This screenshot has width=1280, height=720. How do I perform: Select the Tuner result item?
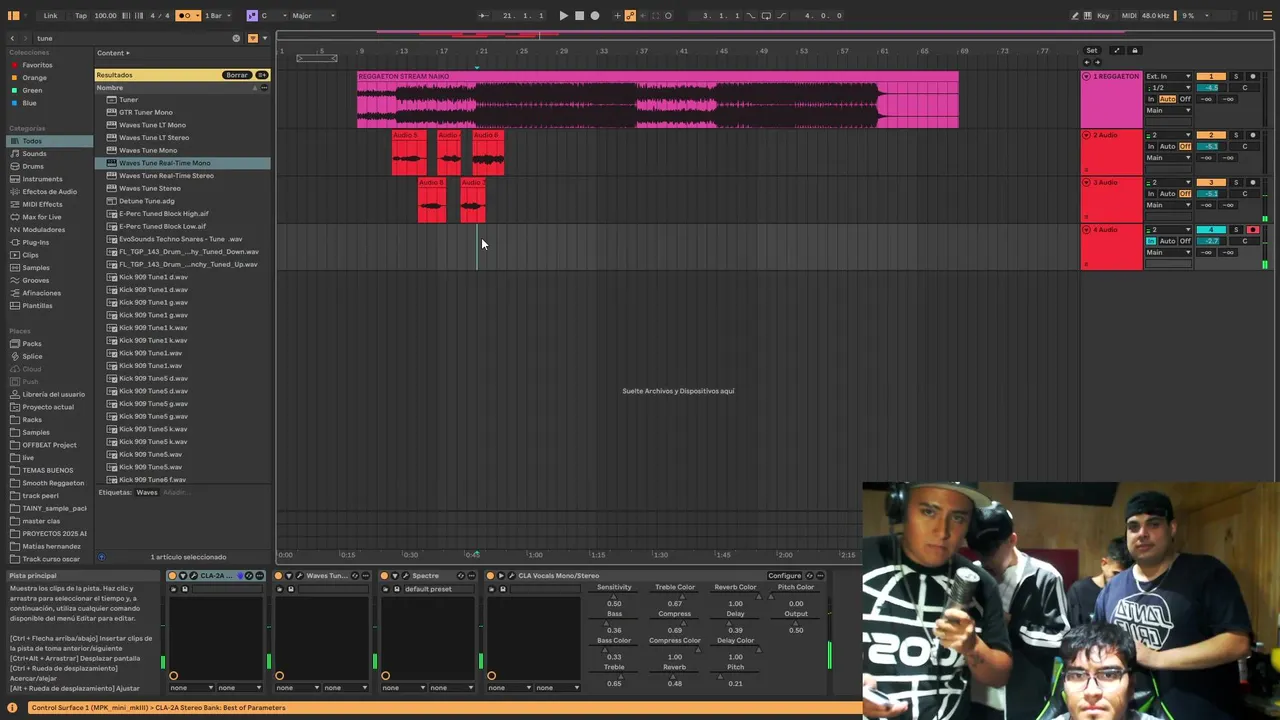coord(128,100)
